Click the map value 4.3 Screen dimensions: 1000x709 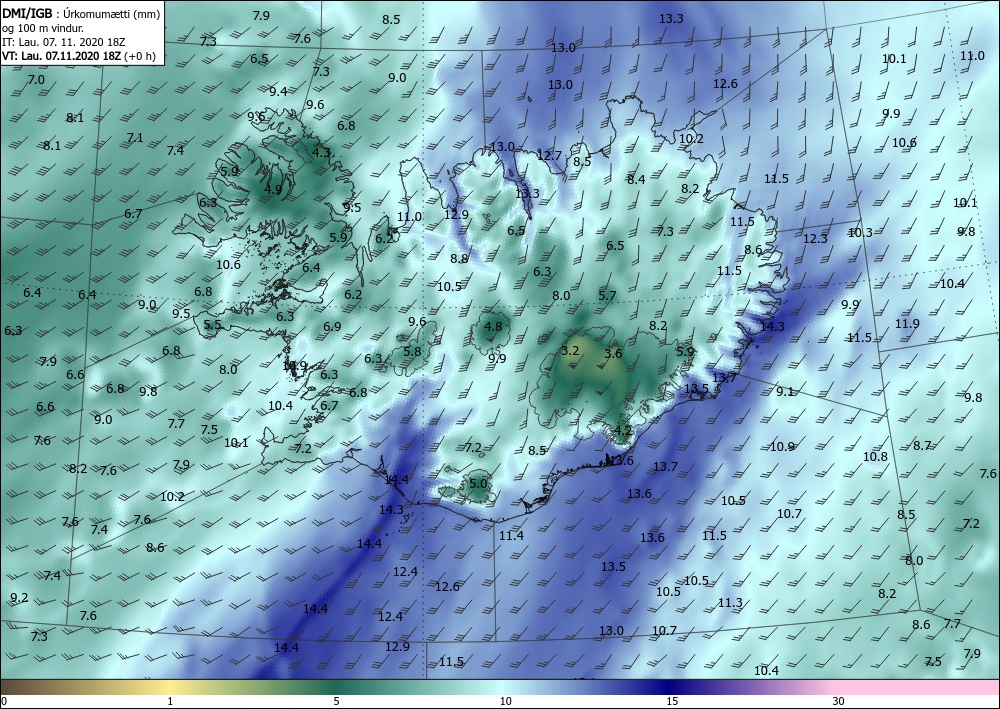pyautogui.click(x=321, y=152)
